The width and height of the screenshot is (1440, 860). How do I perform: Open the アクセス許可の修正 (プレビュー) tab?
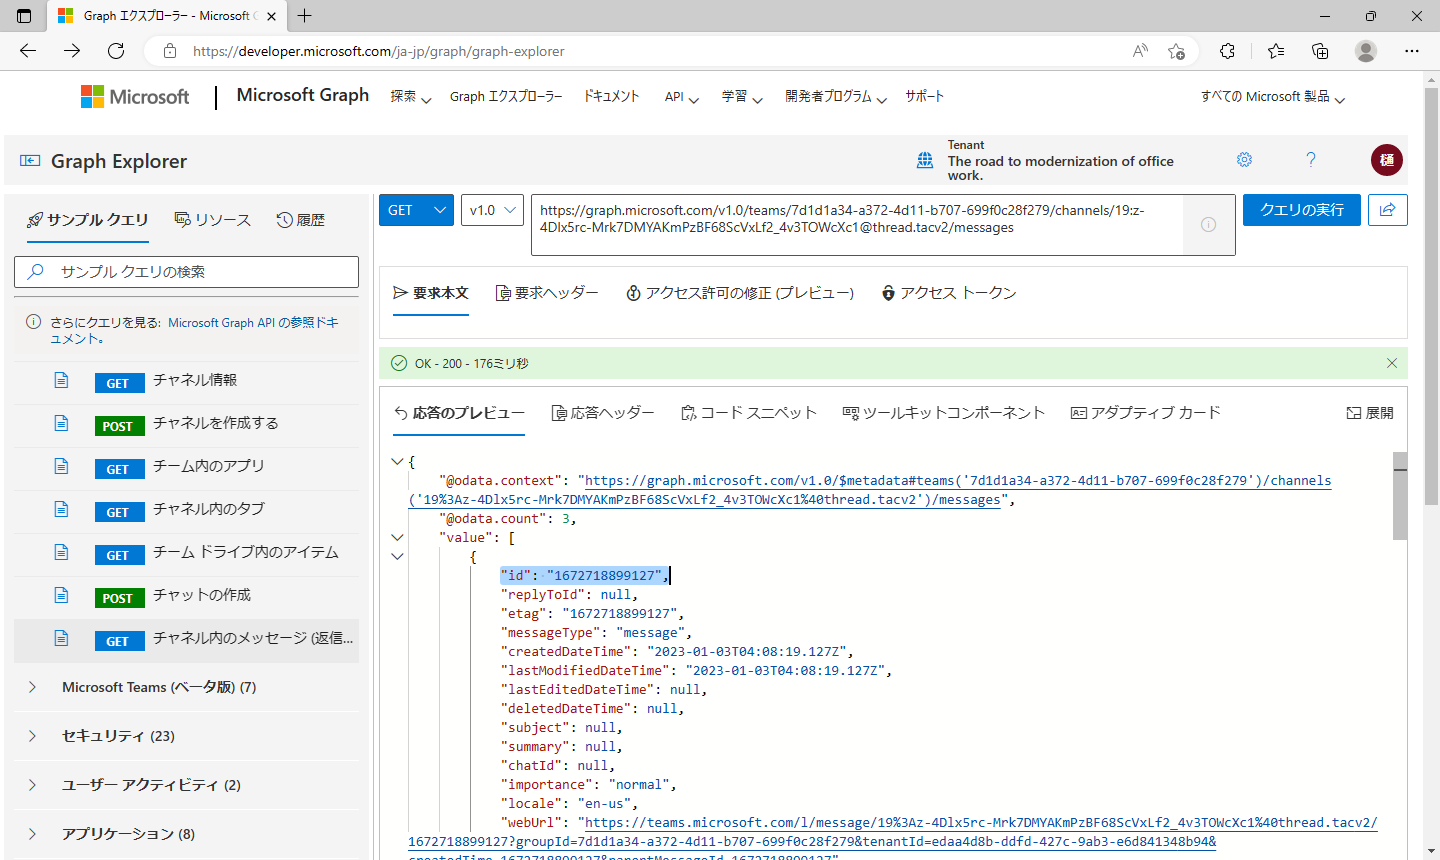coord(740,293)
